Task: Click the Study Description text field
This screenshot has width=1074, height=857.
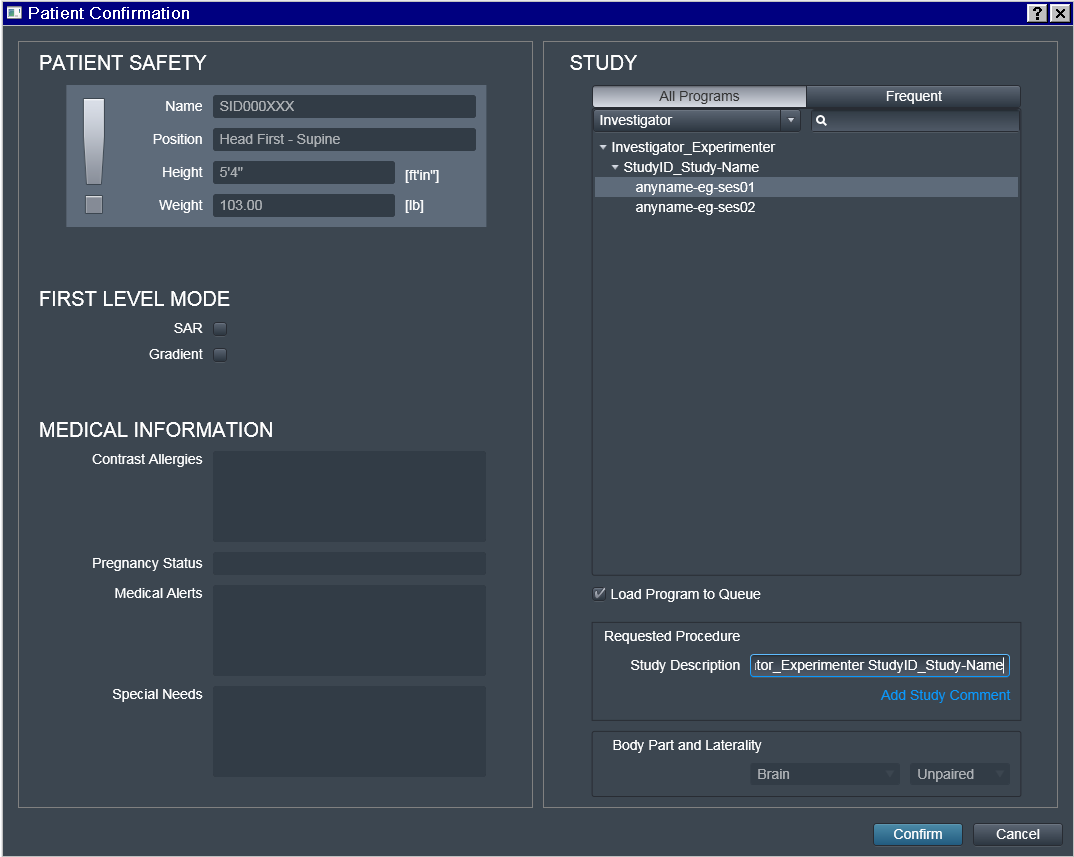Action: tap(880, 666)
